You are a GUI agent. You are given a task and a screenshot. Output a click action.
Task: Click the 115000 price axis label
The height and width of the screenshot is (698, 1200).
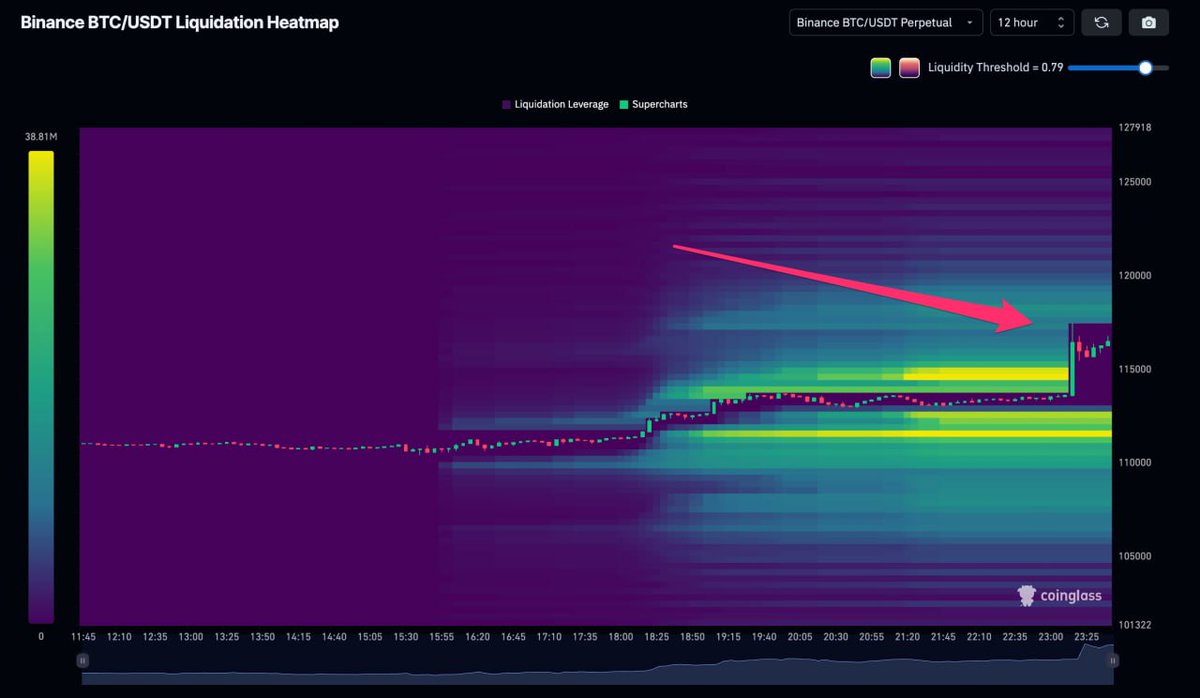coord(1134,369)
